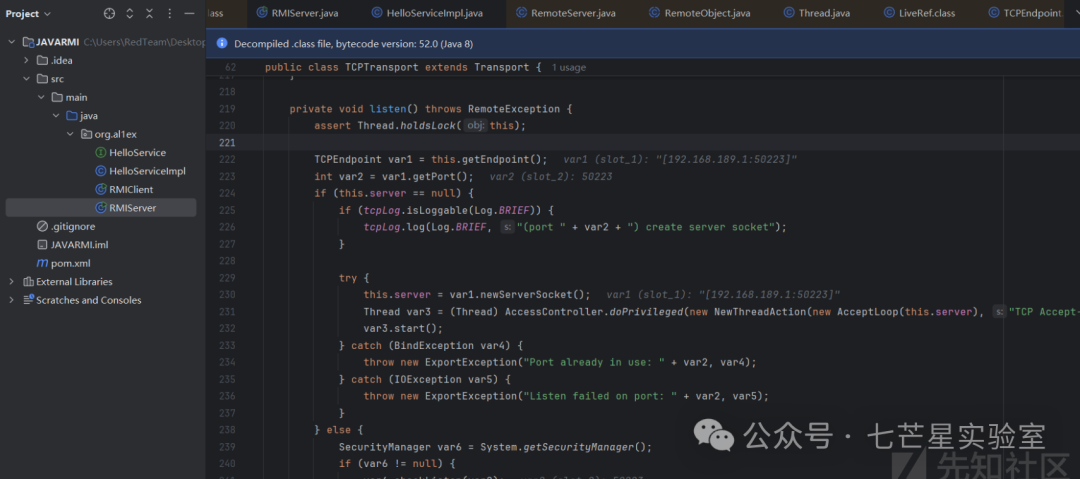This screenshot has width=1080, height=479.
Task: Click the pom.xml Maven icon
Action: (x=42, y=263)
